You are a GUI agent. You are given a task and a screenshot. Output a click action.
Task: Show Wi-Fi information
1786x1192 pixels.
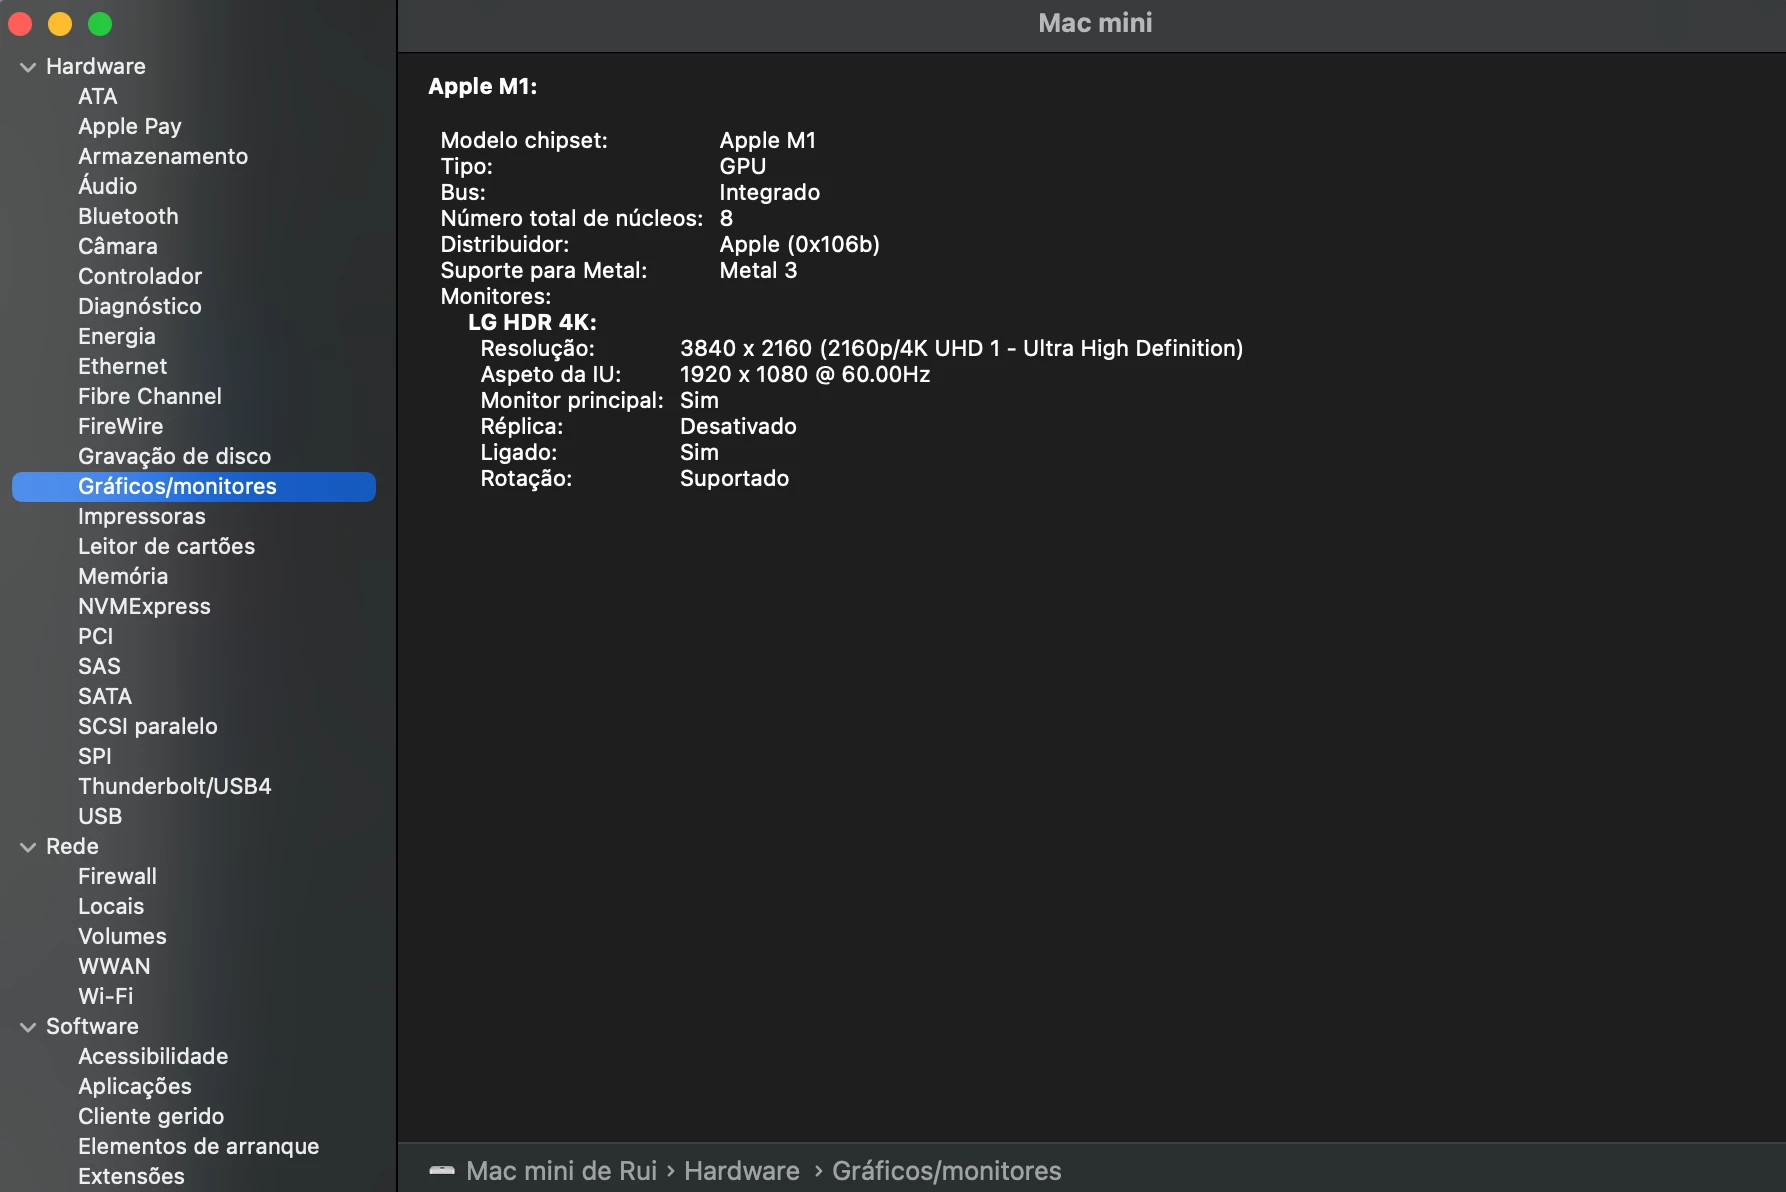(106, 997)
